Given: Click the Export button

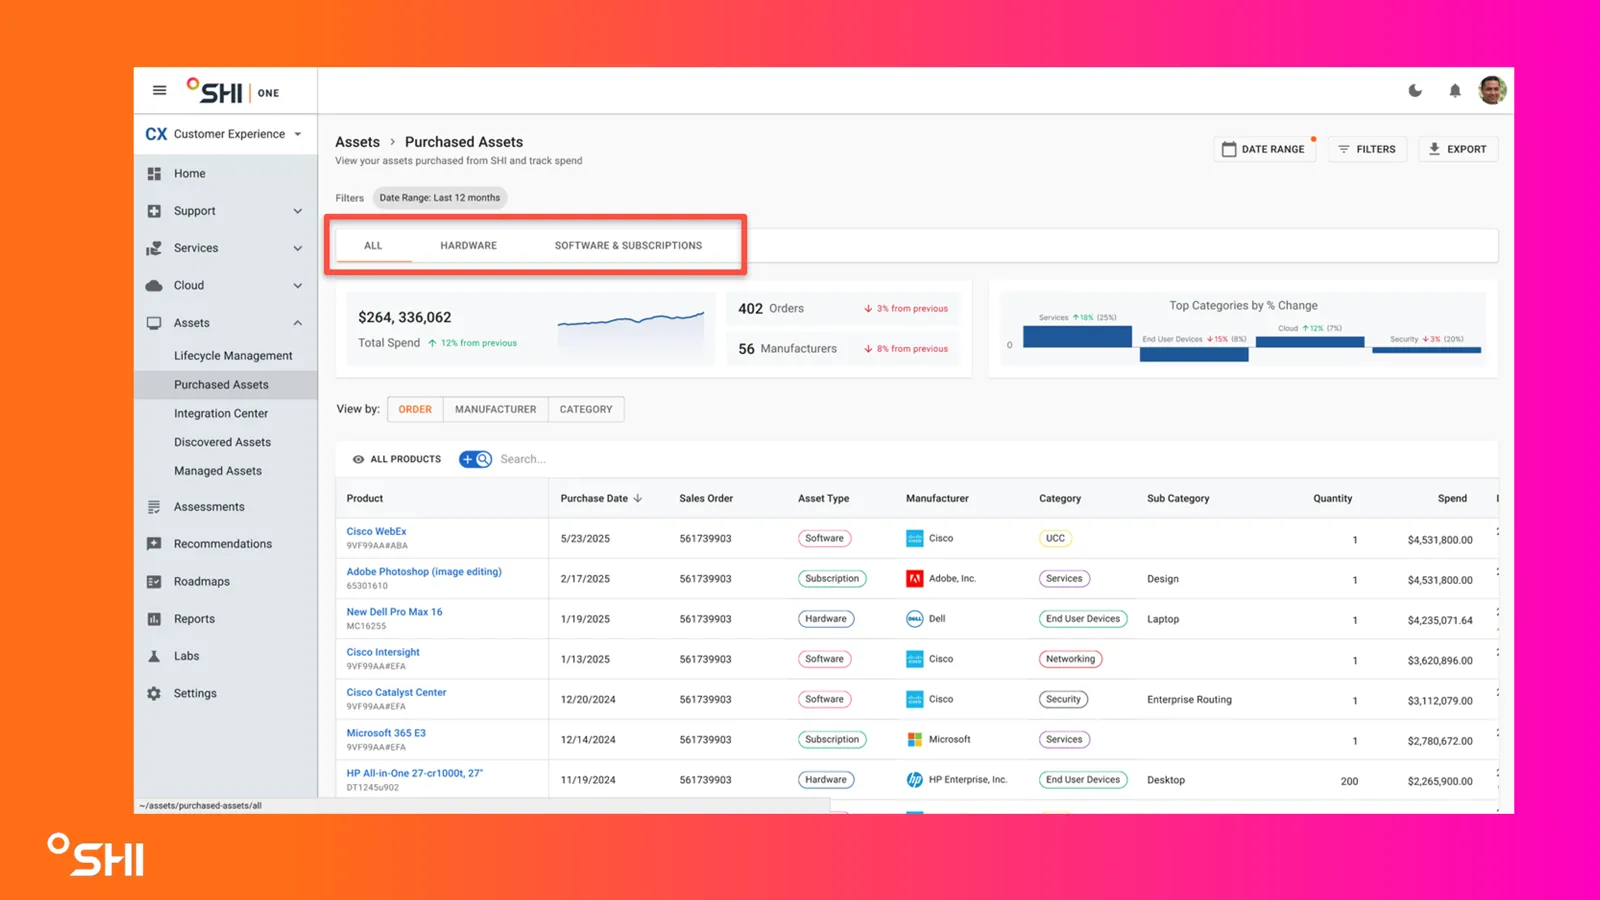Looking at the screenshot, I should (1458, 149).
